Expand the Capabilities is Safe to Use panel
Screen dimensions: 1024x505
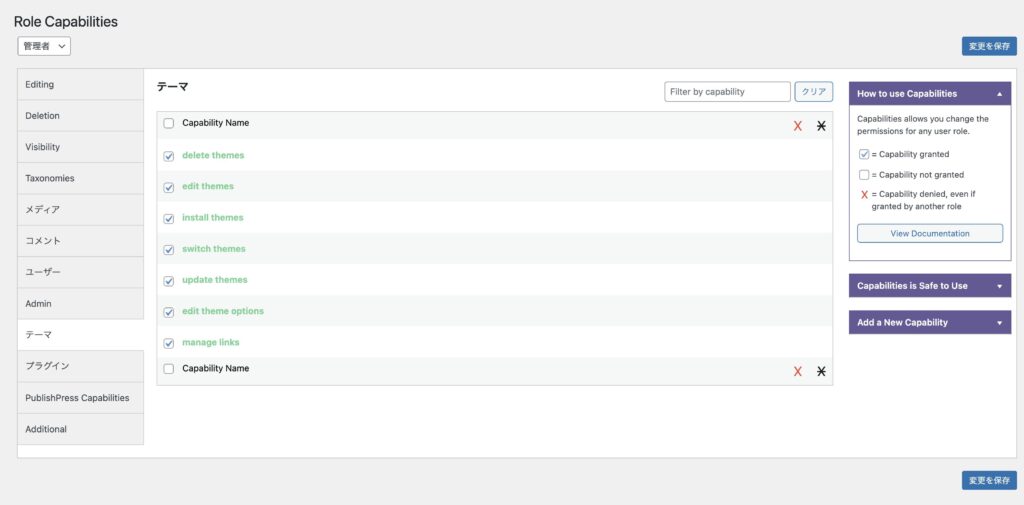[x=929, y=286]
